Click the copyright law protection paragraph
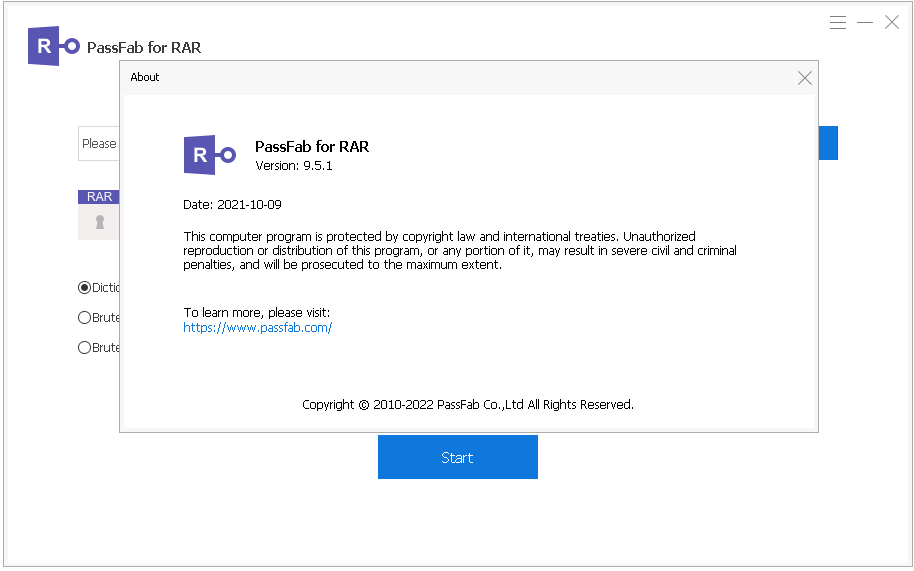This screenshot has height=571, width=914. [x=460, y=251]
